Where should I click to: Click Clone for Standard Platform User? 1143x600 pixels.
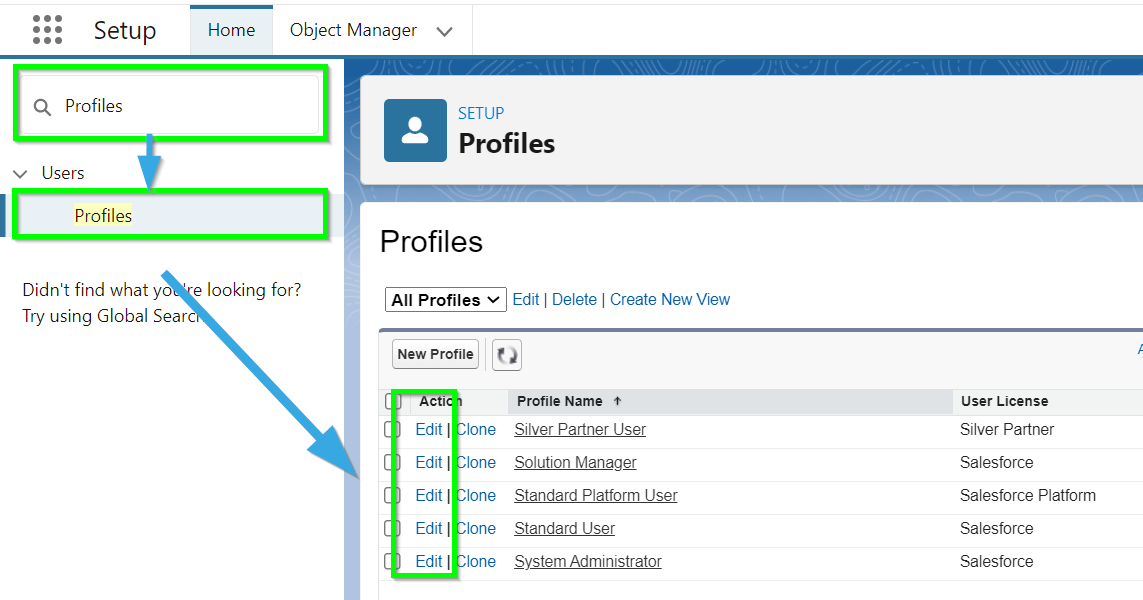(x=475, y=496)
